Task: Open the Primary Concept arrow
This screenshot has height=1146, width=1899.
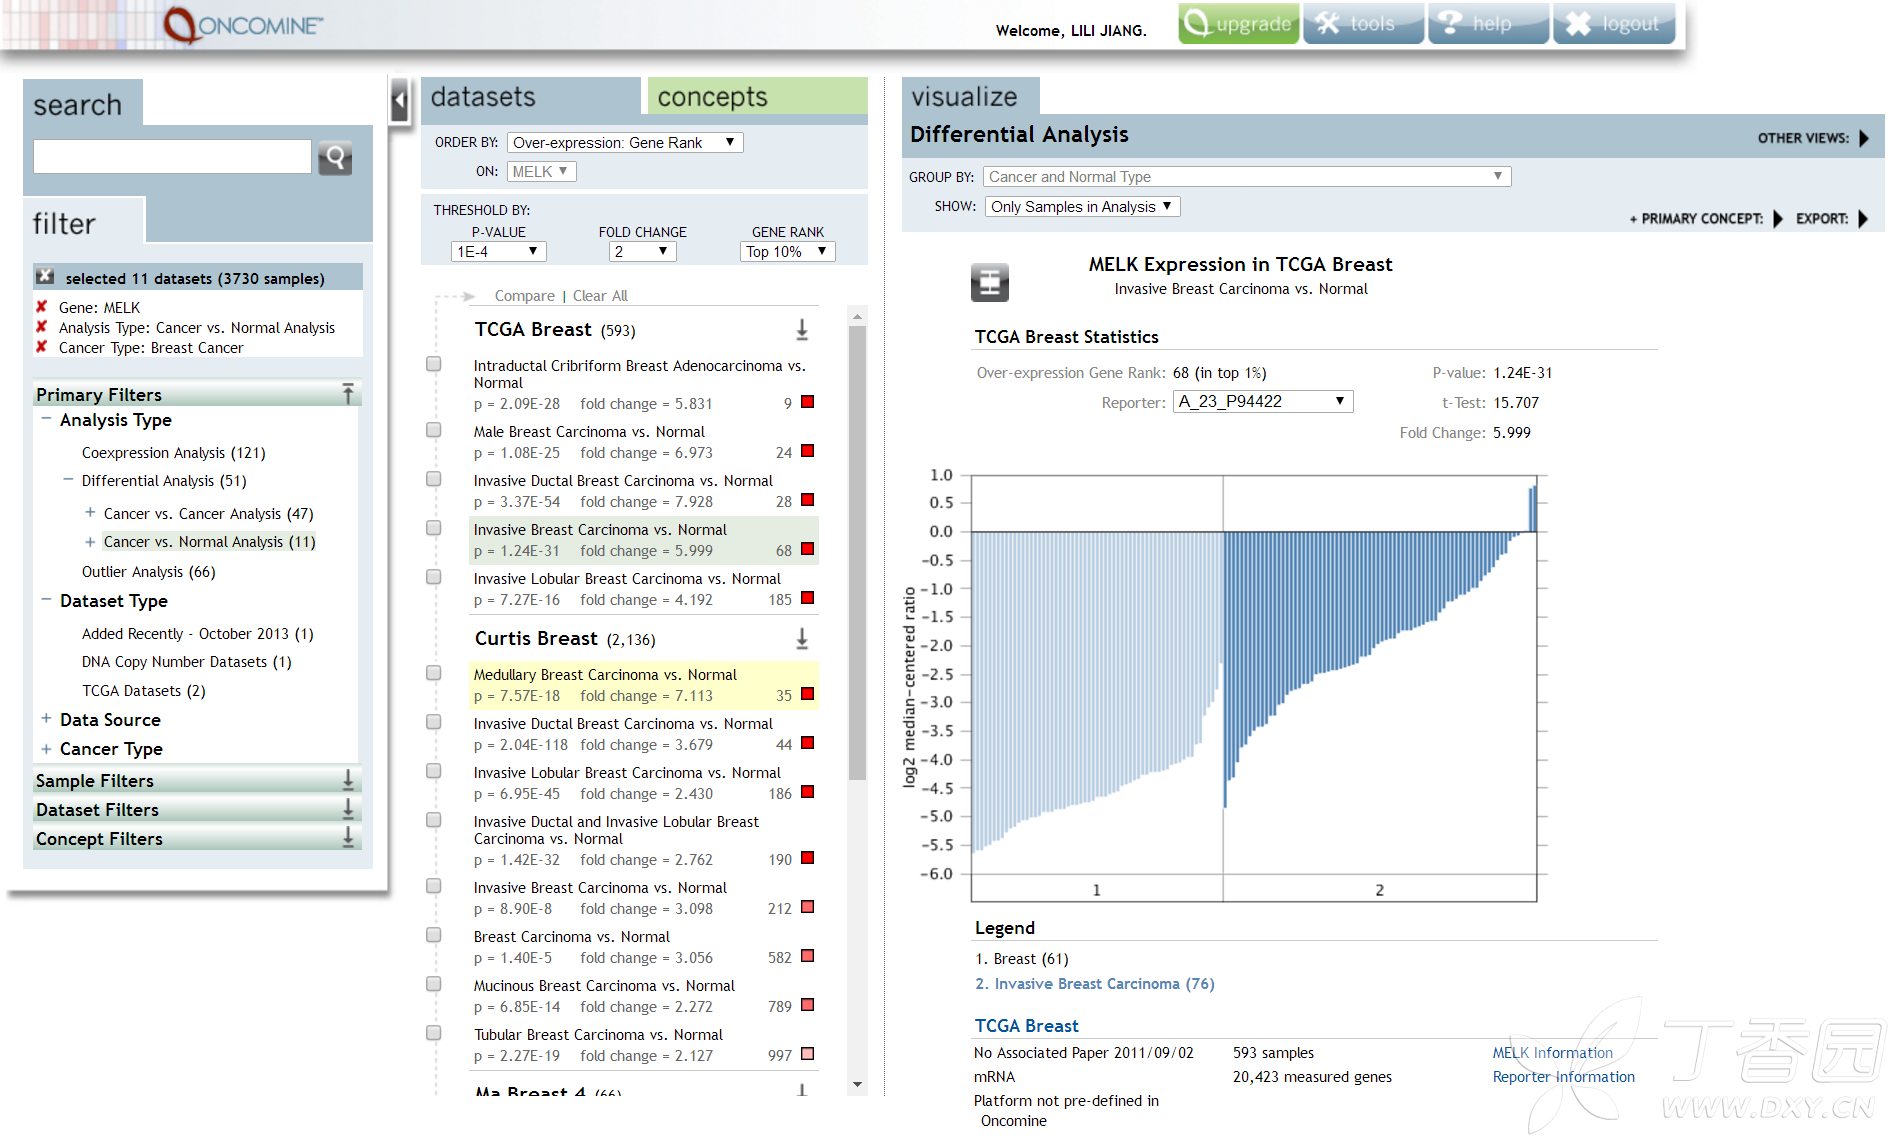Action: pyautogui.click(x=1778, y=218)
